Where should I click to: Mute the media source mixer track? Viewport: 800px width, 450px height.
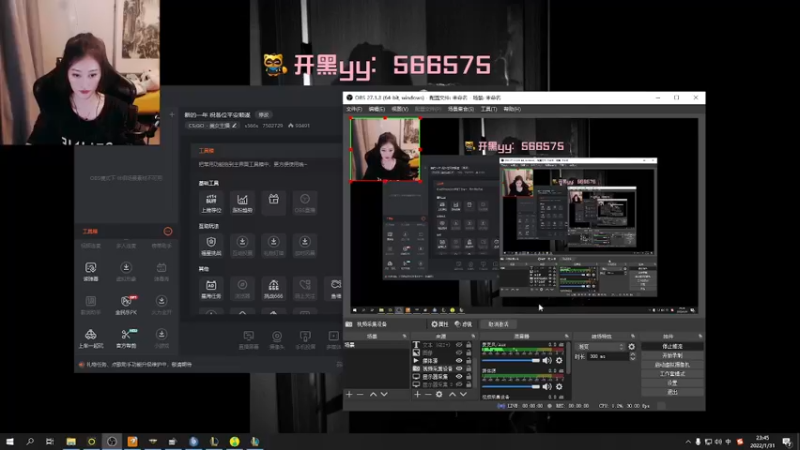coord(547,386)
